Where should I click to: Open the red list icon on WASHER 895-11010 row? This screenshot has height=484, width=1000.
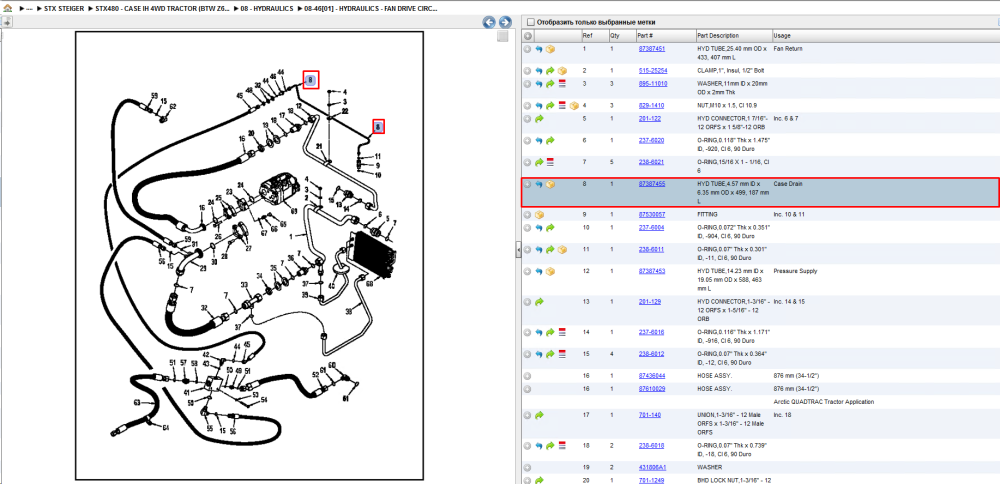click(x=562, y=84)
